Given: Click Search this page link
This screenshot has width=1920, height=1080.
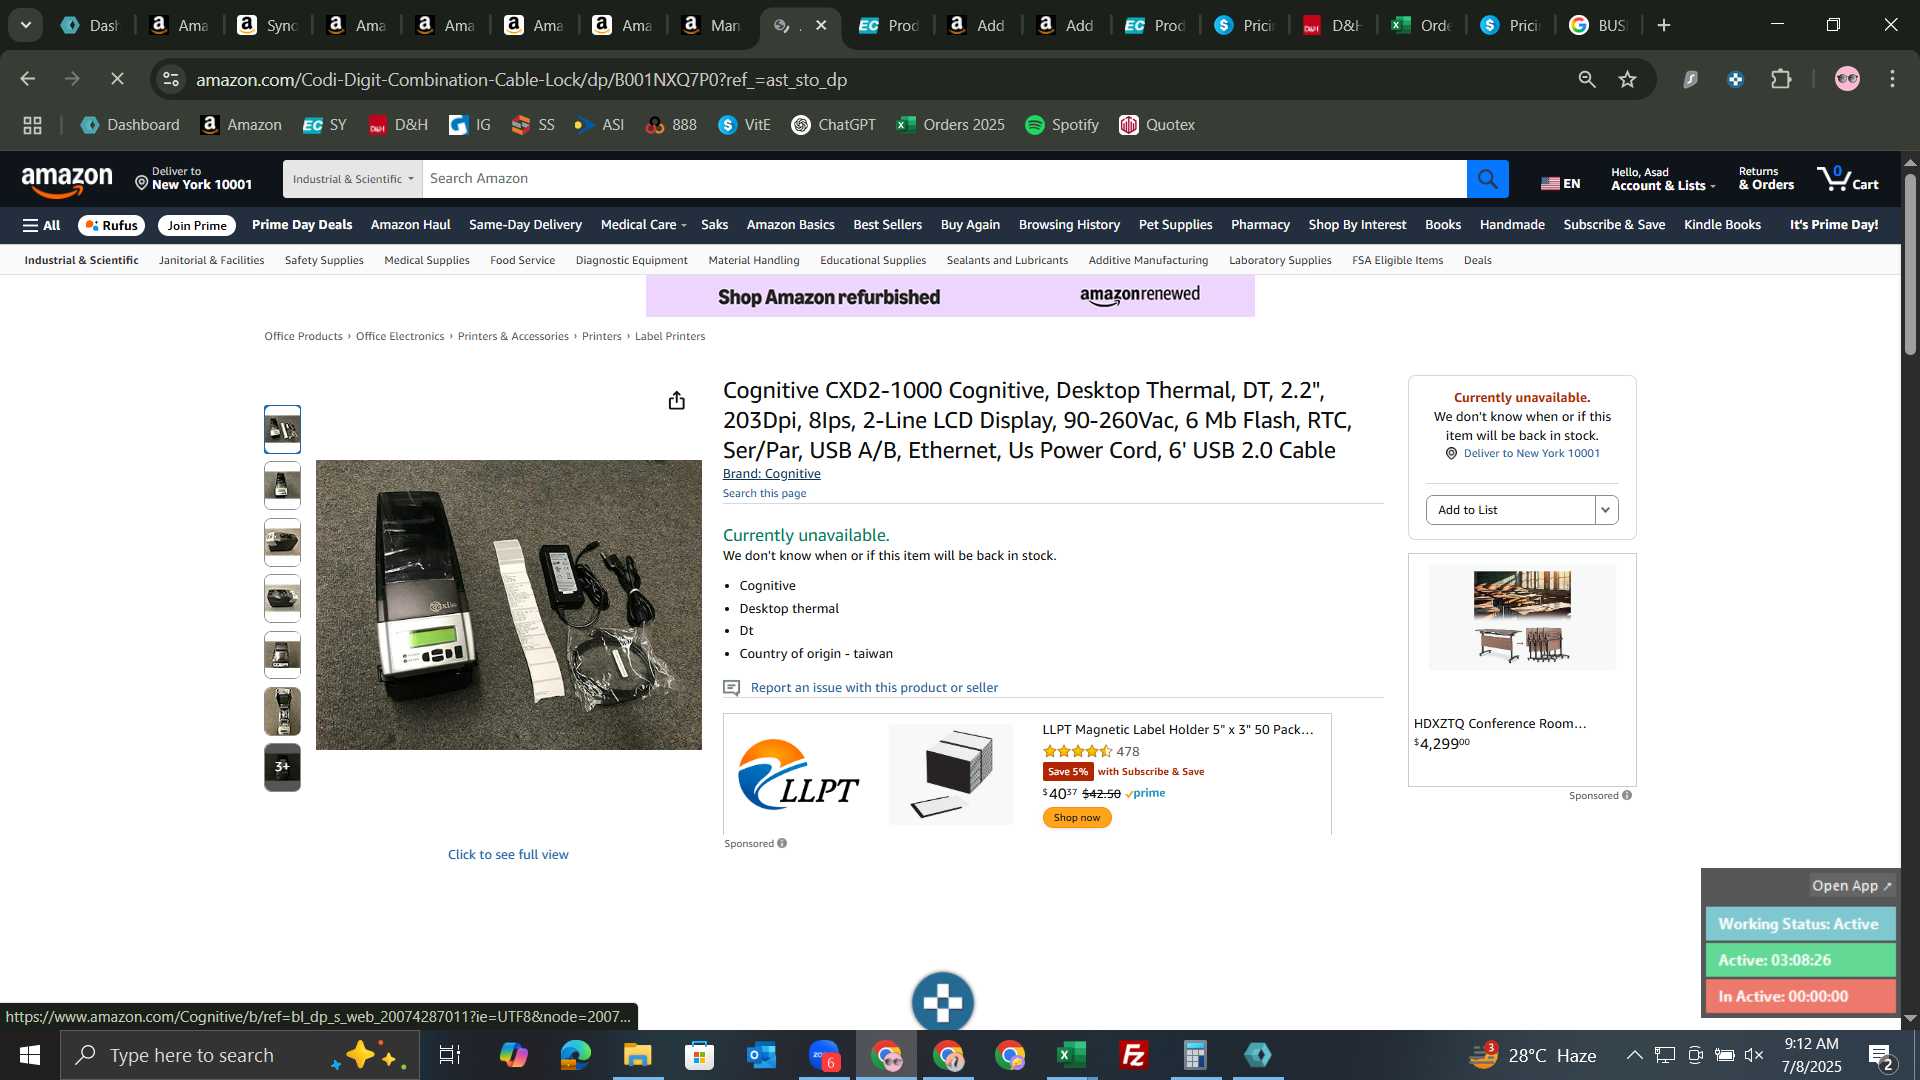Looking at the screenshot, I should pyautogui.click(x=764, y=493).
